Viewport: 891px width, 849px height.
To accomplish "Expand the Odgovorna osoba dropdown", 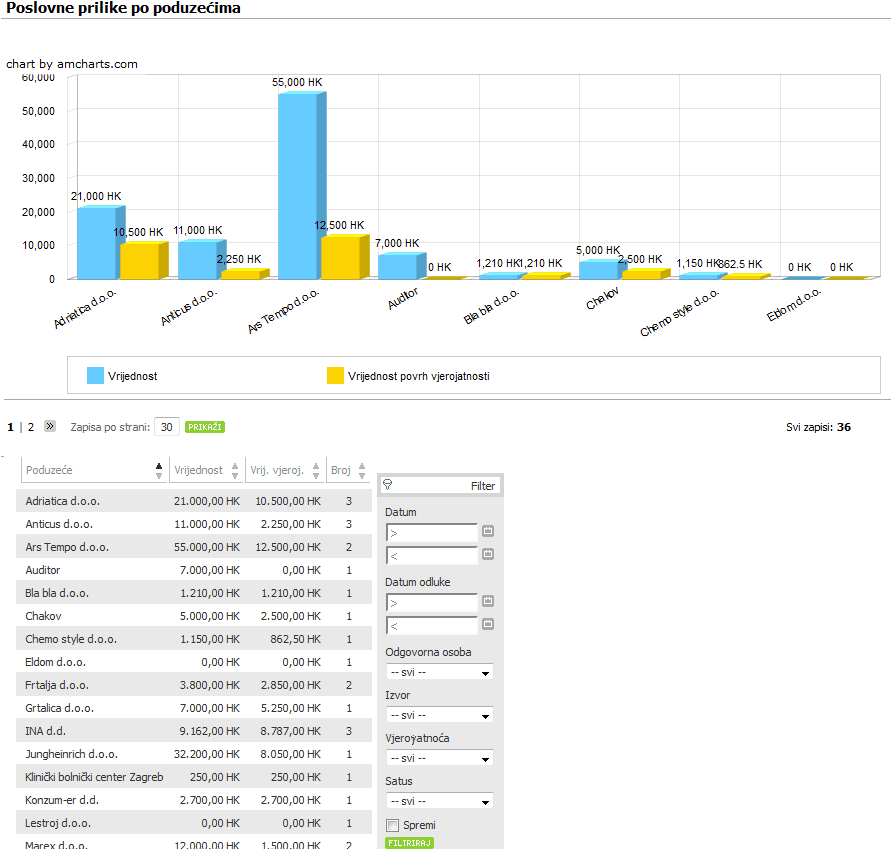I will click(439, 672).
